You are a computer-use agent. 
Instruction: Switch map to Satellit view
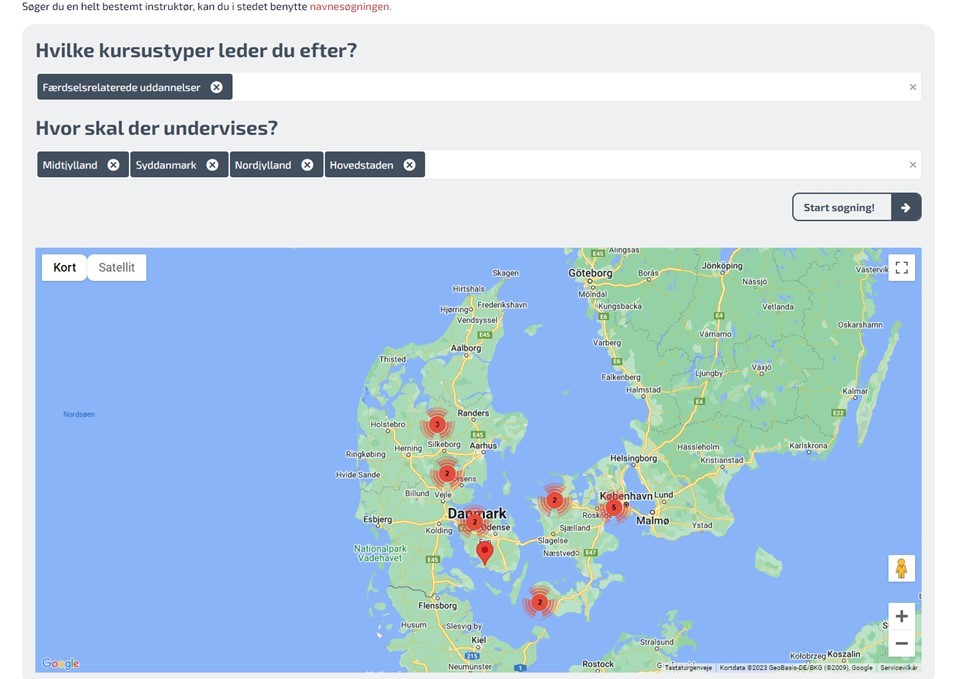click(116, 268)
